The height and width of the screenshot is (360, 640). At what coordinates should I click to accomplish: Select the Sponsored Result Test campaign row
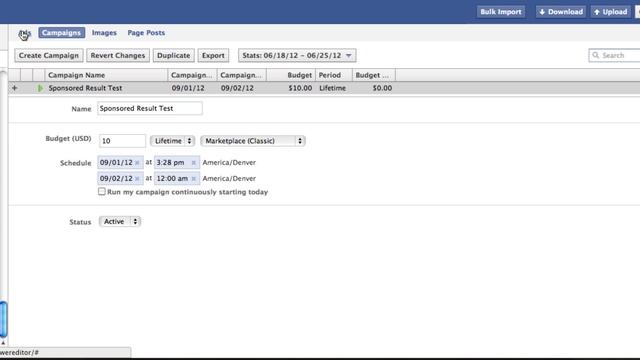[324, 88]
